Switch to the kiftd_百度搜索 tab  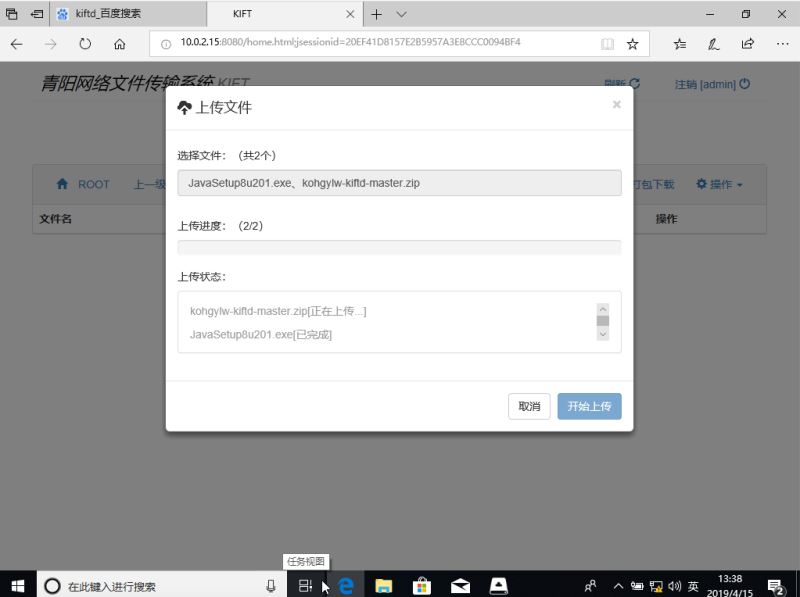click(110, 14)
